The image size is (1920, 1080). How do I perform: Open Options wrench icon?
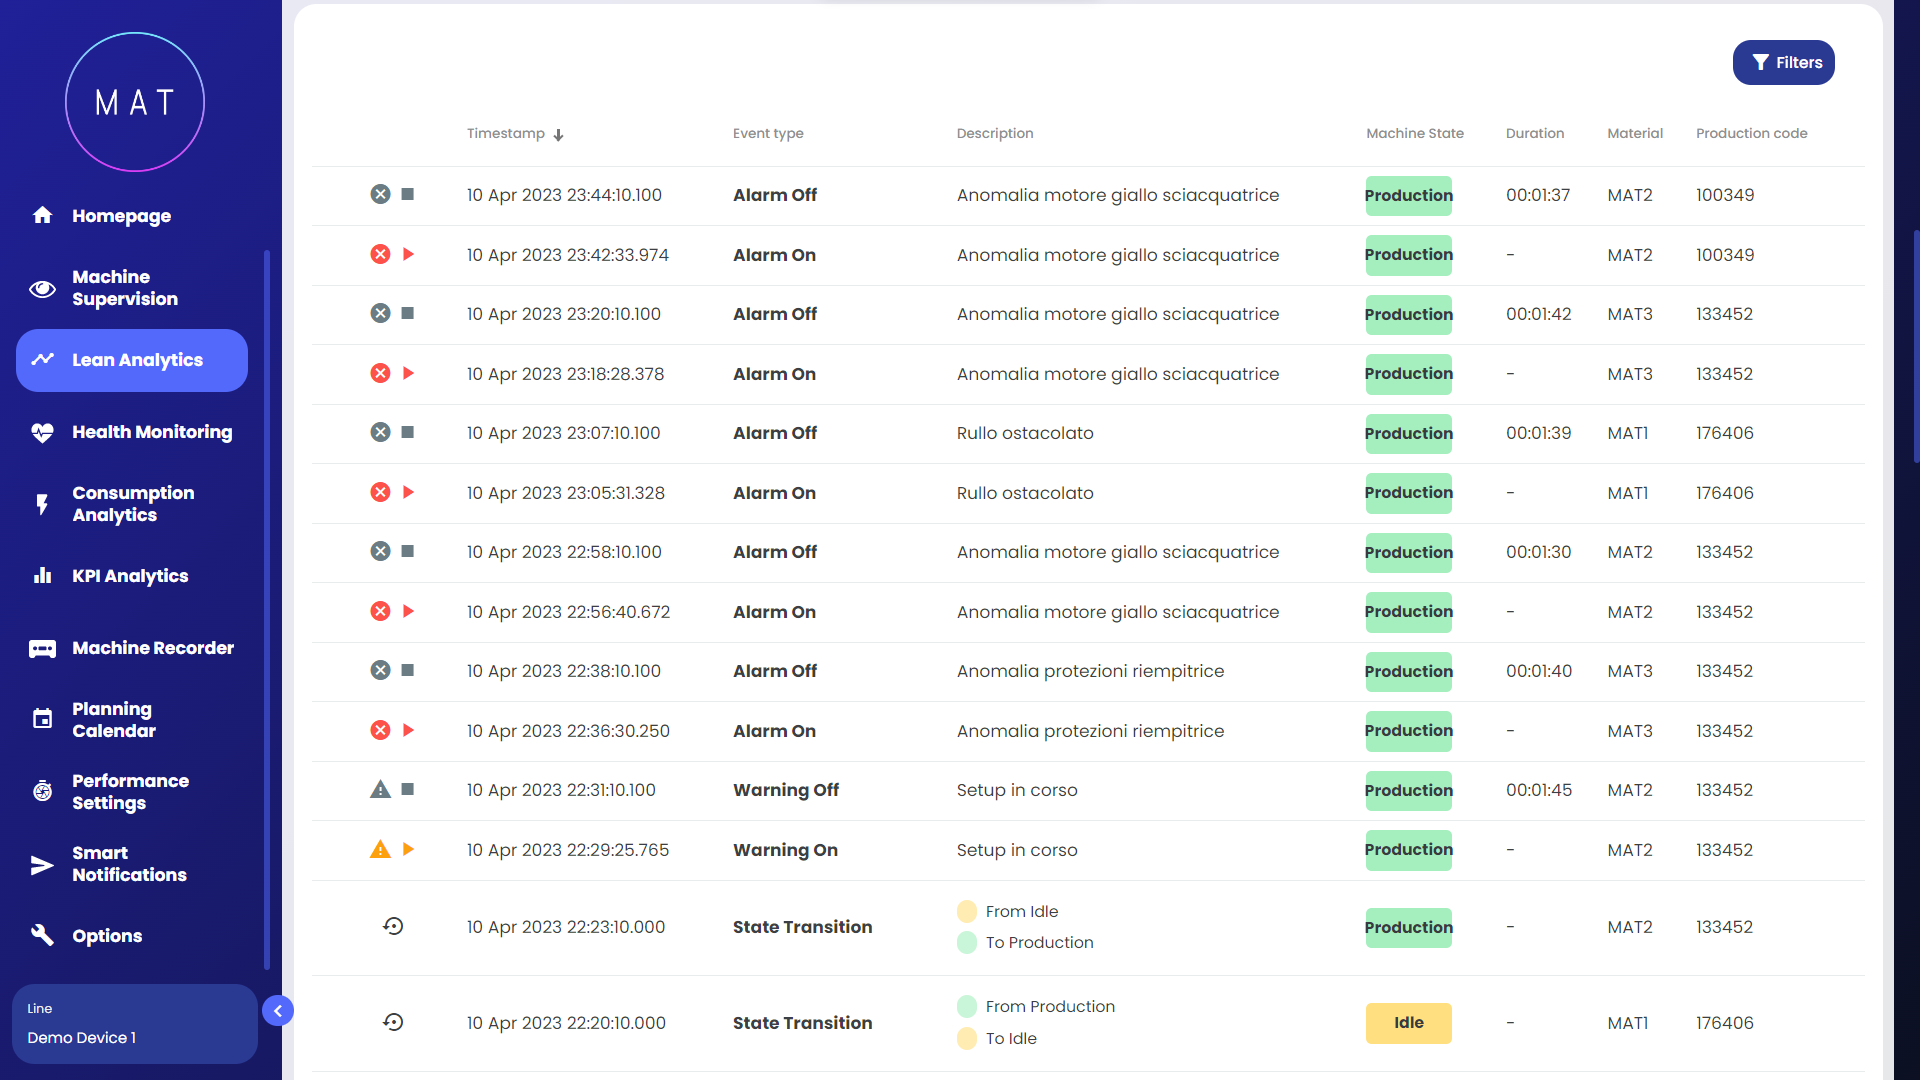tap(42, 936)
